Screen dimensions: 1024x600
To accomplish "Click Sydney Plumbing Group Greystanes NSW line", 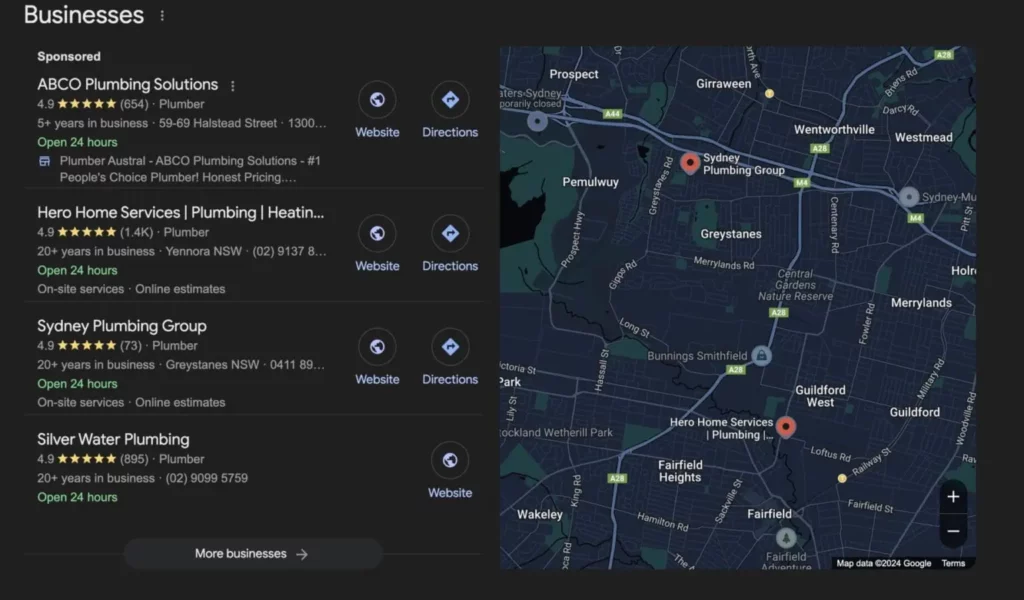I will 181,365.
